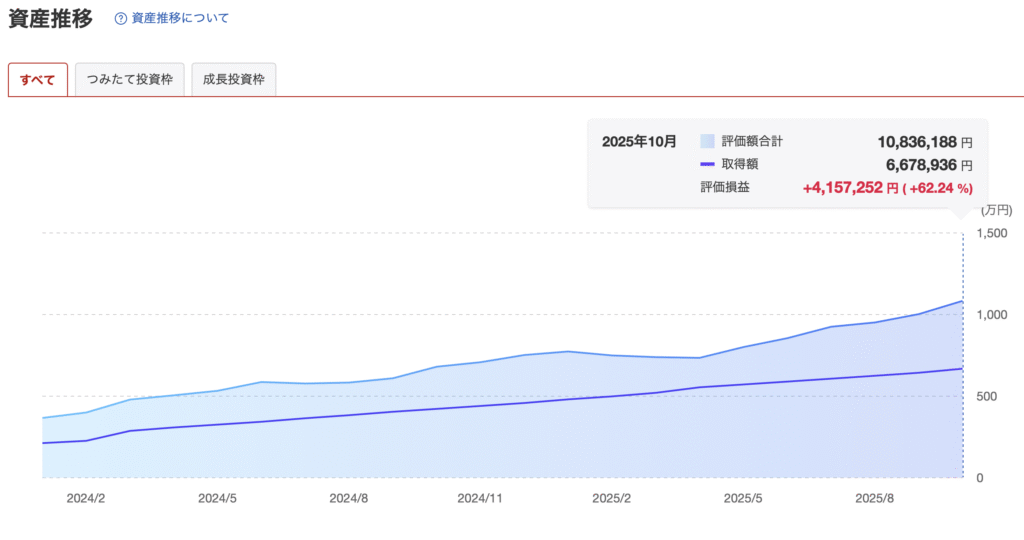Click the 2025/2 x-axis label
Screen dimensions: 1024x540
pyautogui.click(x=611, y=497)
